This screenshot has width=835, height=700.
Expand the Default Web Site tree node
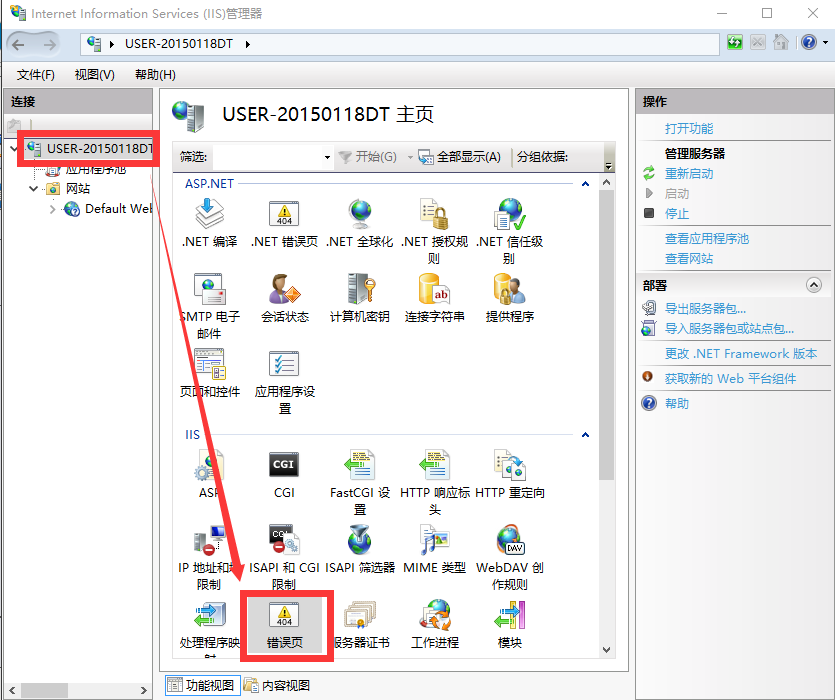coord(53,209)
